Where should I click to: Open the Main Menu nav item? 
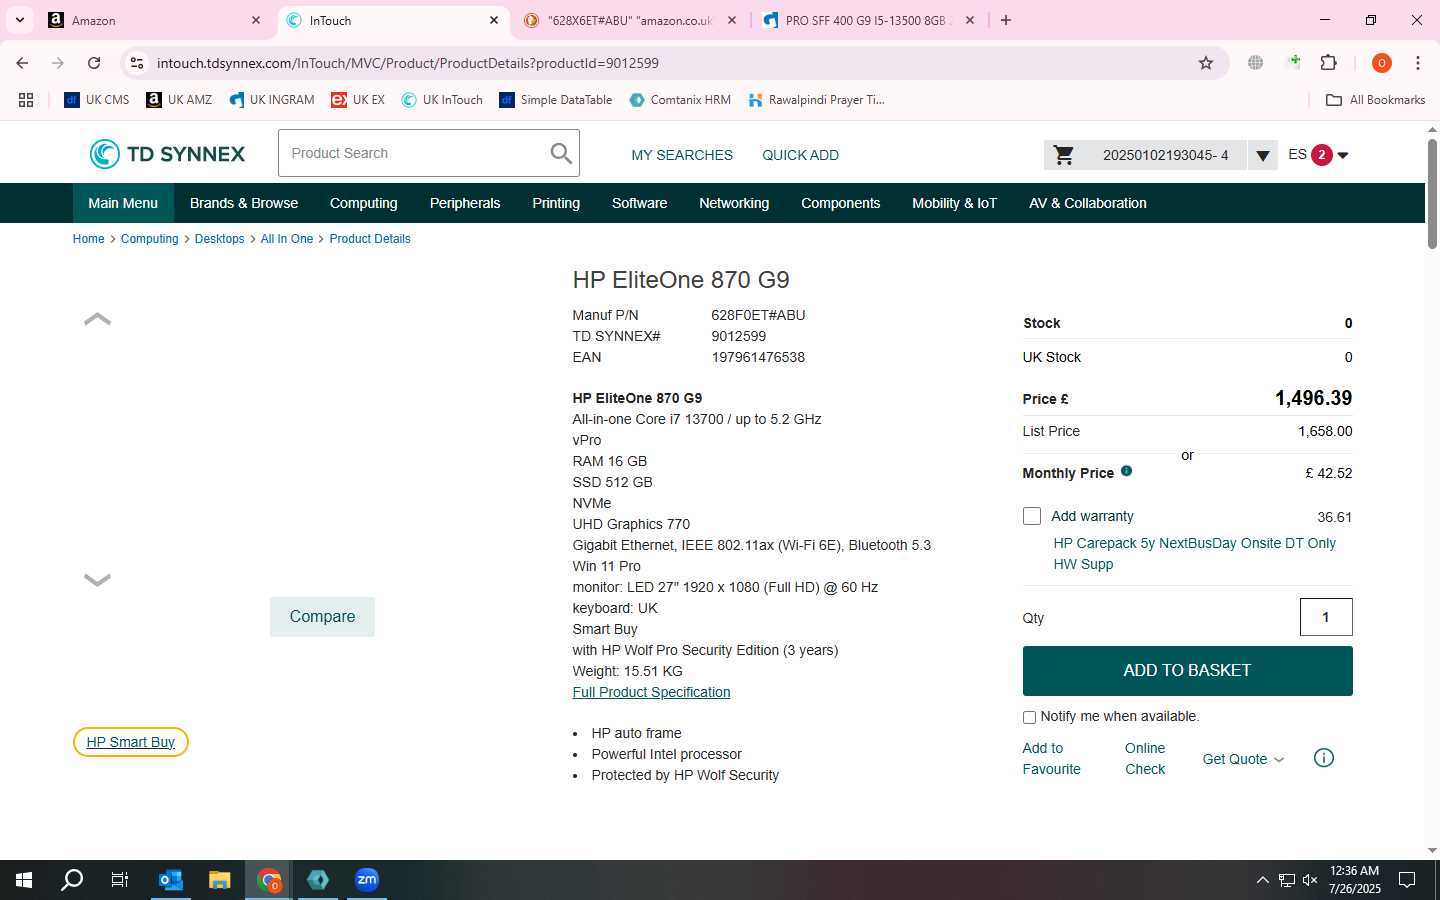[x=123, y=203]
